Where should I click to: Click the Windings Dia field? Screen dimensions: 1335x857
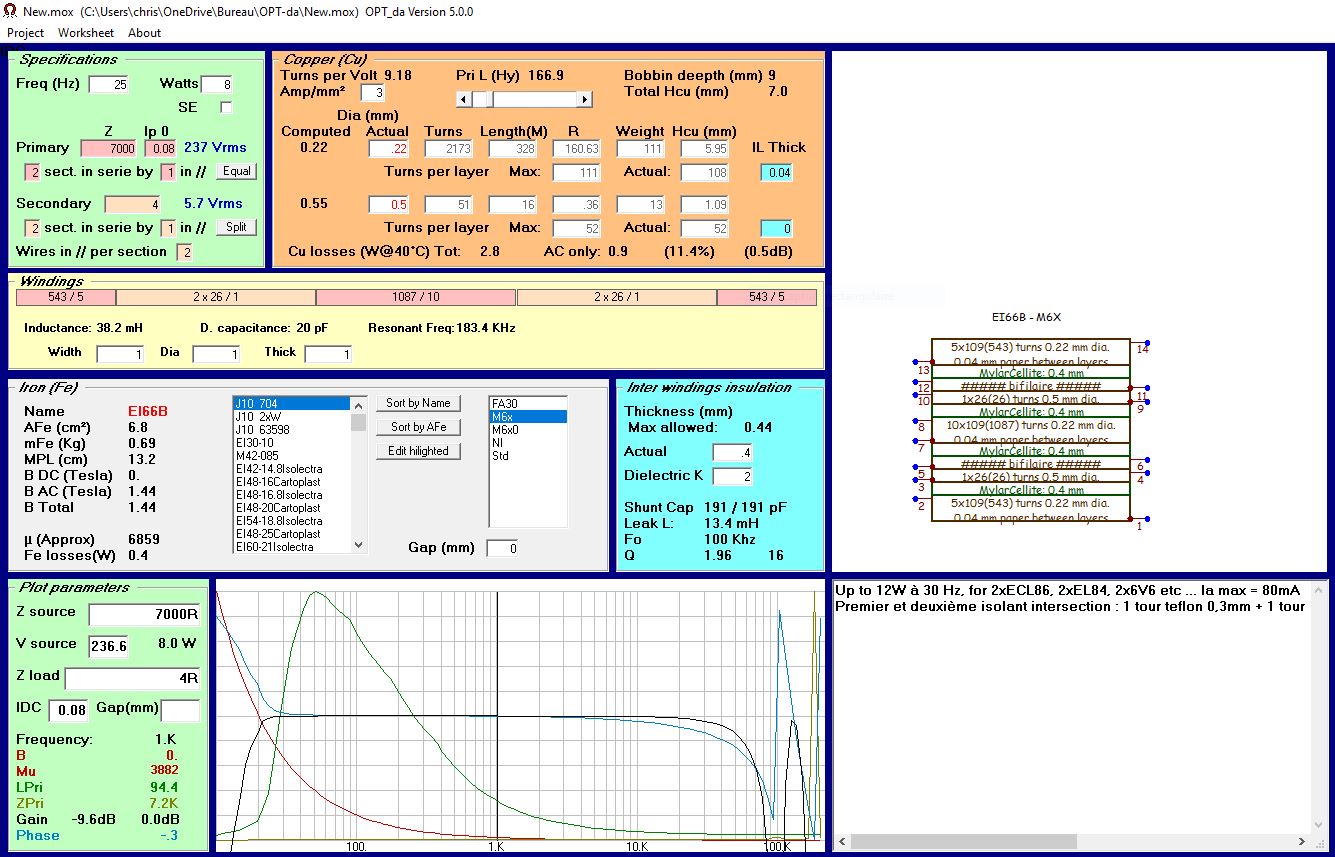click(x=216, y=354)
